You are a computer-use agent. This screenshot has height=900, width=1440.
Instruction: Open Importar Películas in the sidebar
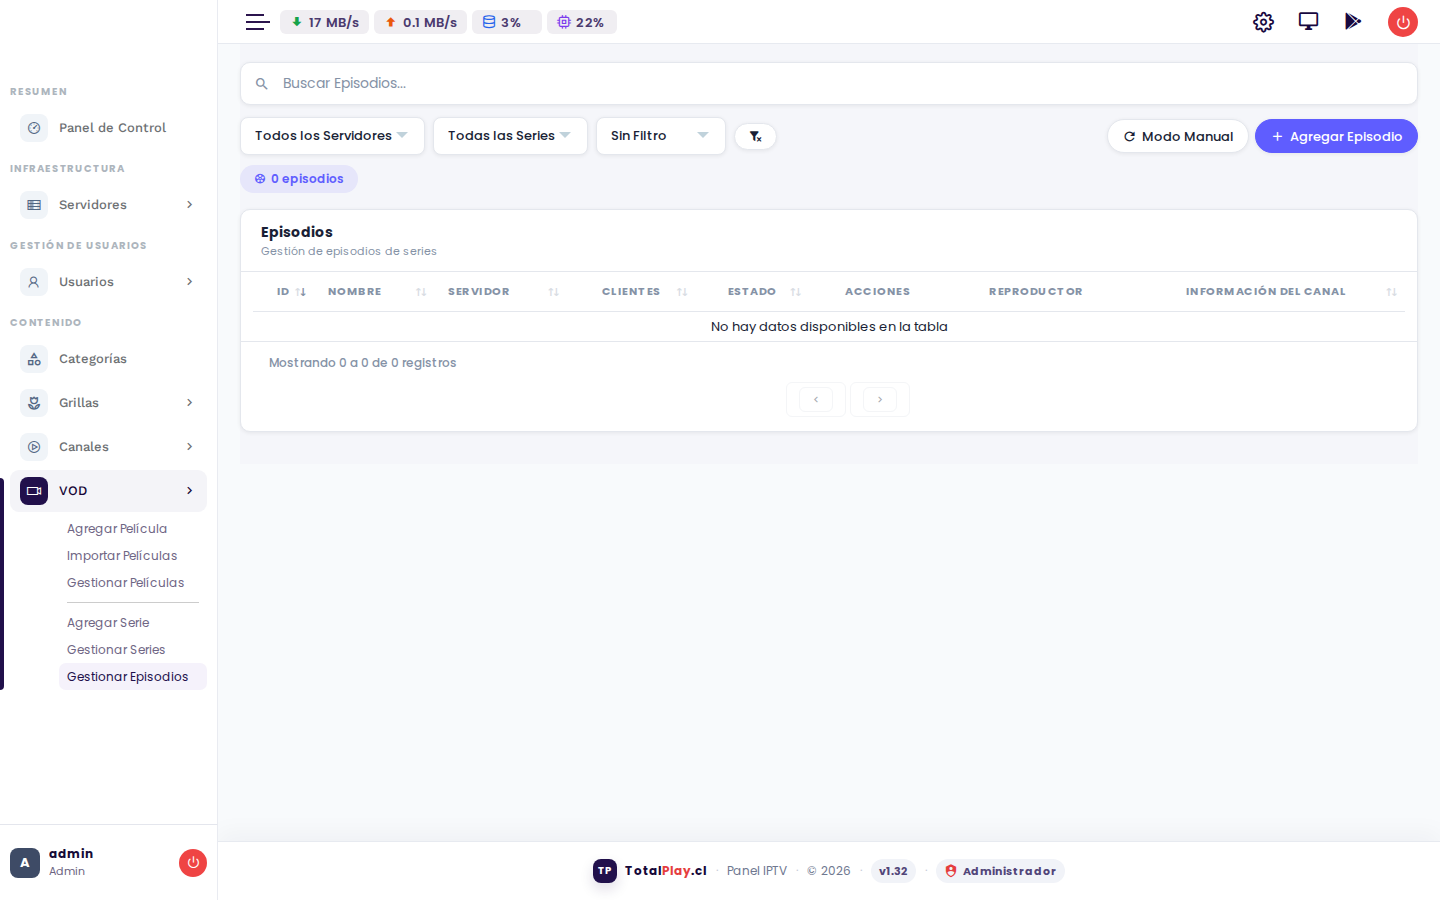pos(122,556)
